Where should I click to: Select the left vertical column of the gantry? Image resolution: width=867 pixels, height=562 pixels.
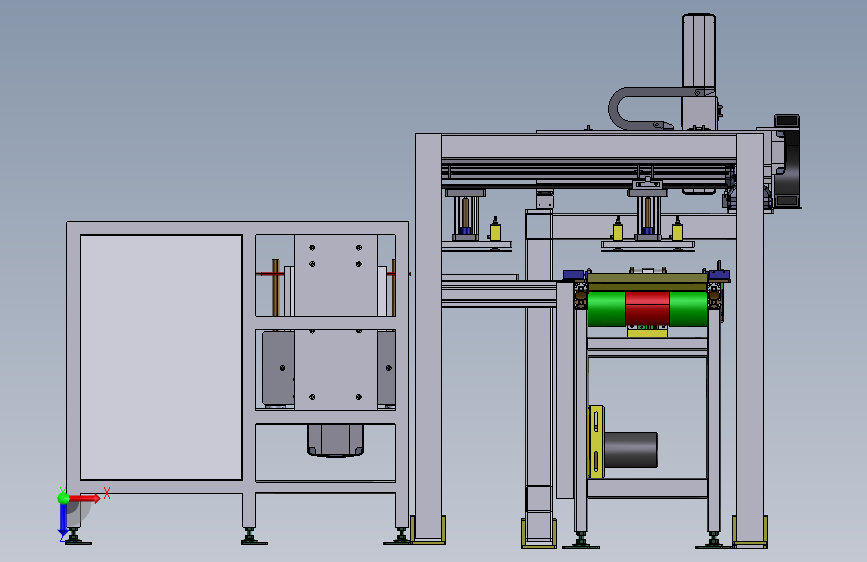[x=429, y=337]
